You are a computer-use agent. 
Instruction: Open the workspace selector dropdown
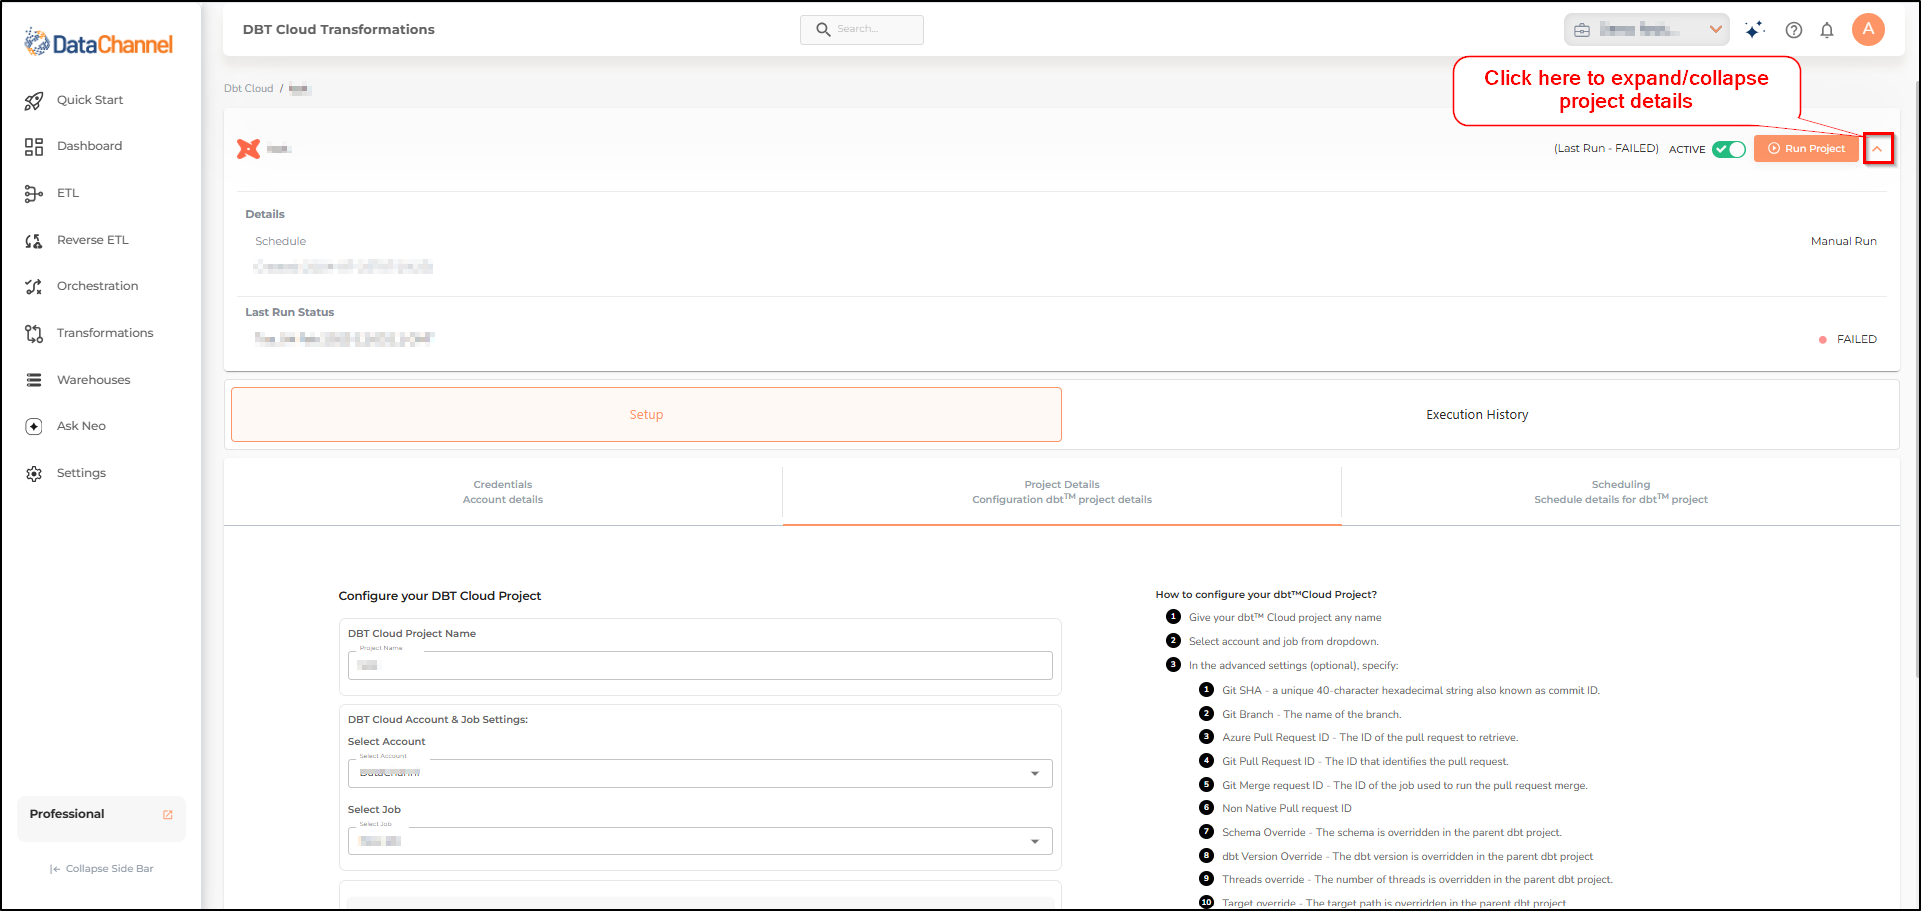[1647, 30]
